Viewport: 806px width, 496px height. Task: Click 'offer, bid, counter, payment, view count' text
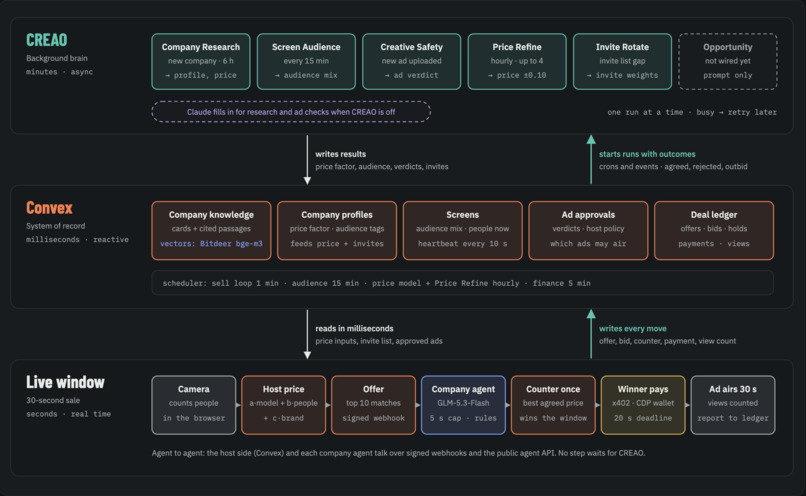click(667, 341)
